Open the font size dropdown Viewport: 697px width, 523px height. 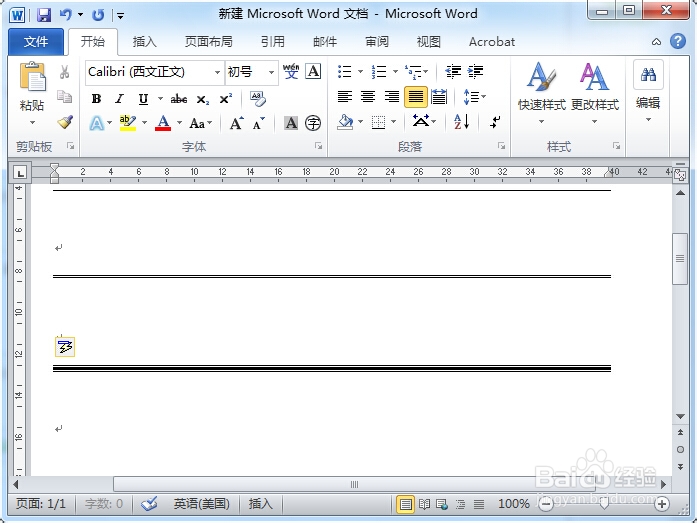271,72
